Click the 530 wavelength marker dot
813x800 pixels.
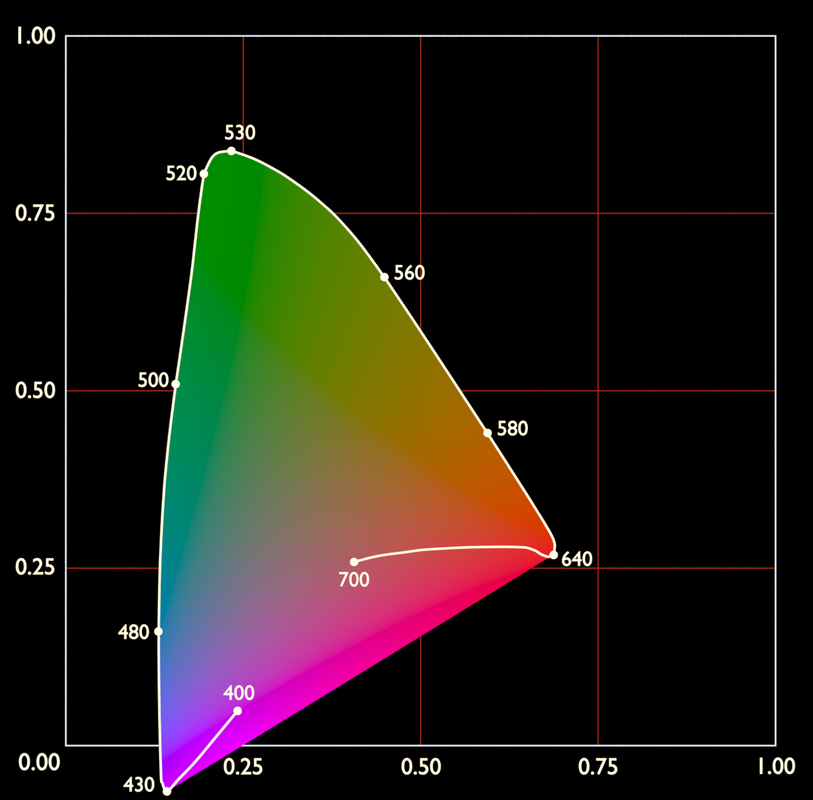tap(231, 151)
